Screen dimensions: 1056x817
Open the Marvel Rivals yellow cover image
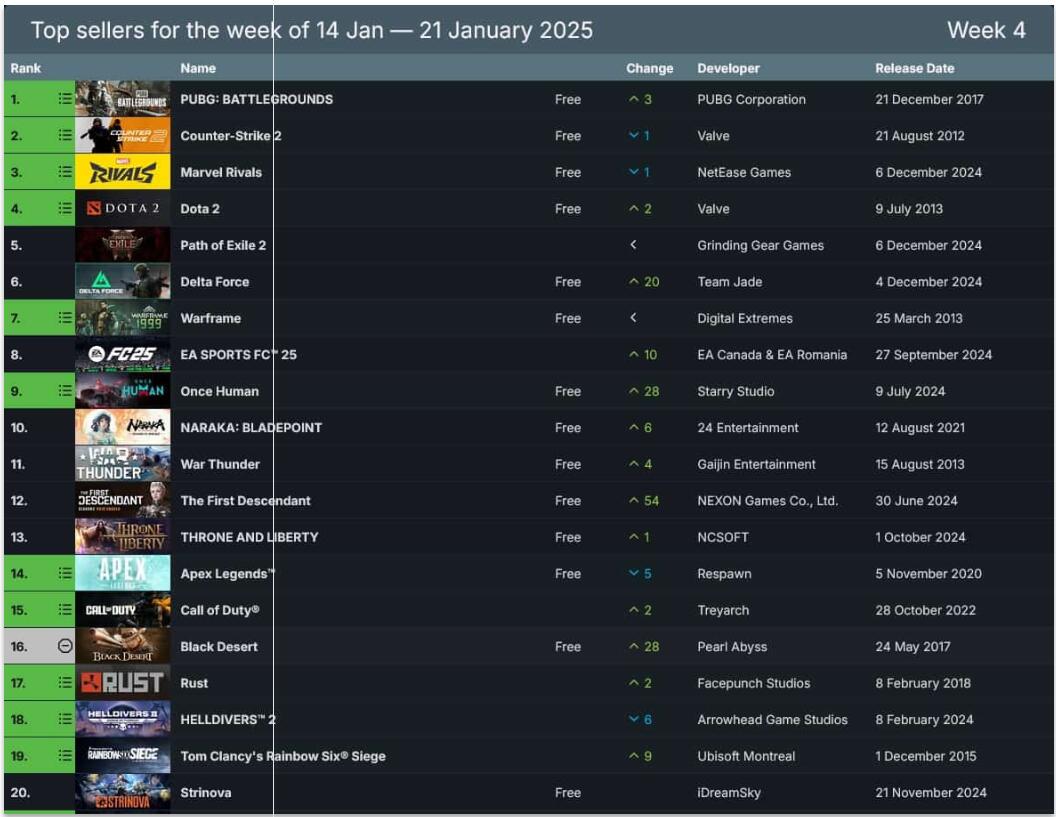click(x=123, y=172)
